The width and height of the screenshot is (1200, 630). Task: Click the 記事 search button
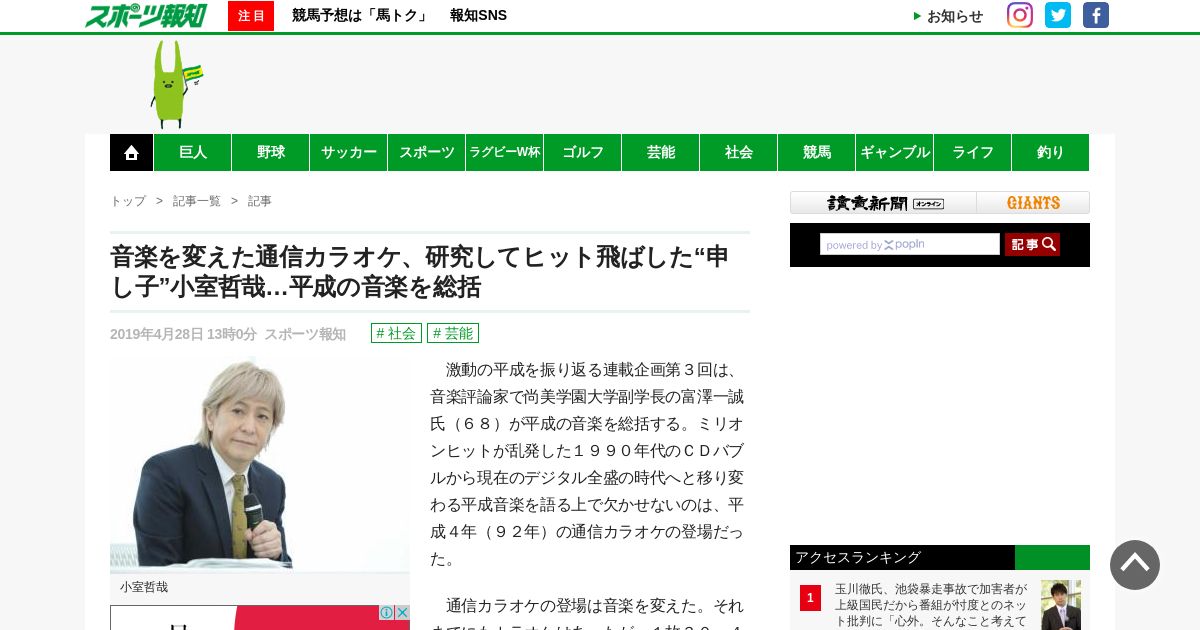click(x=1032, y=244)
